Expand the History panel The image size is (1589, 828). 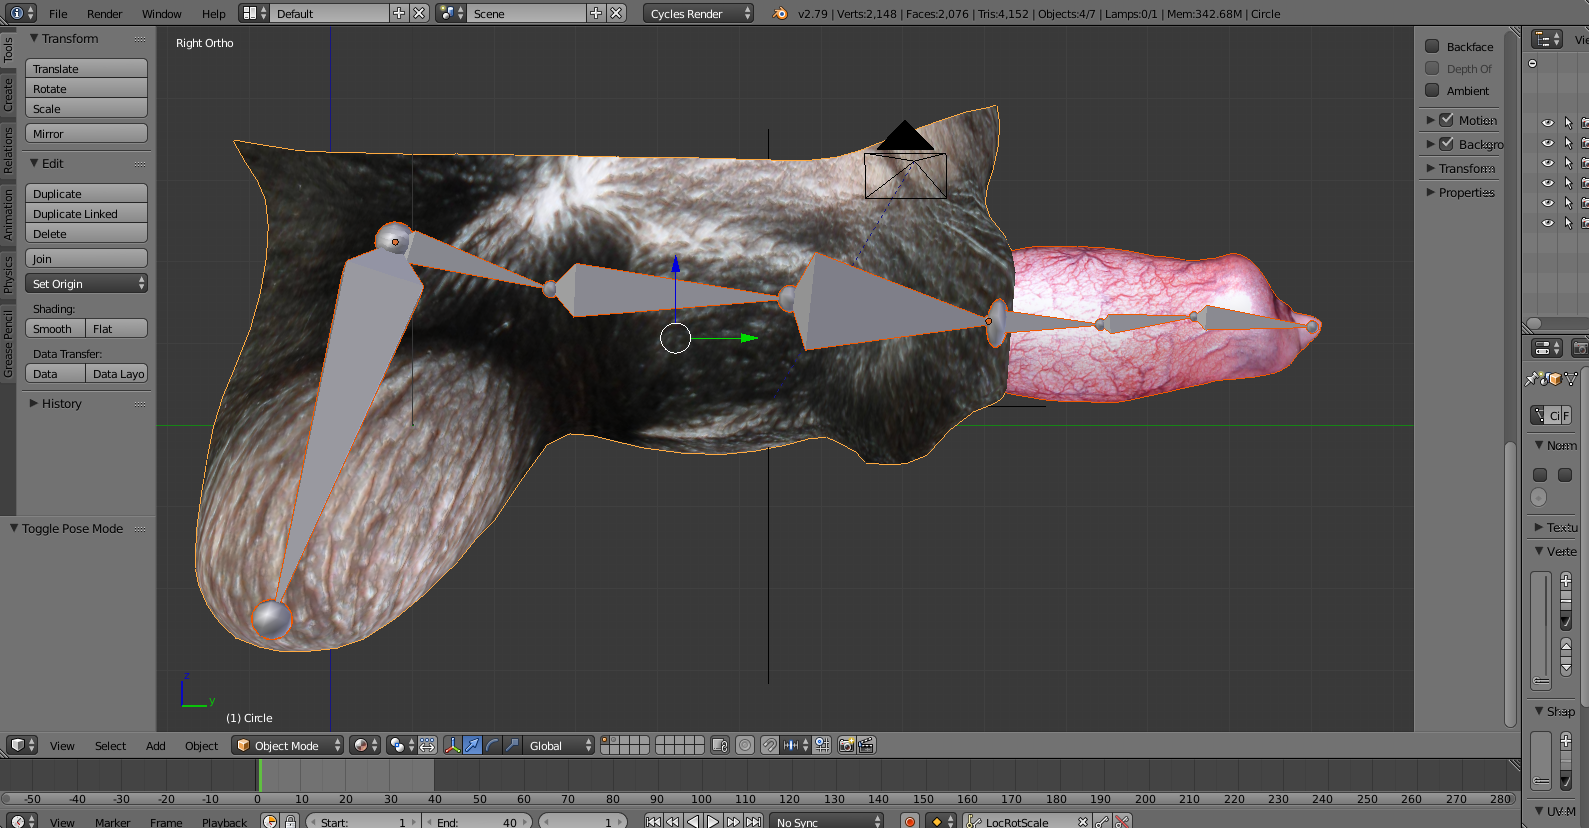[x=61, y=404]
